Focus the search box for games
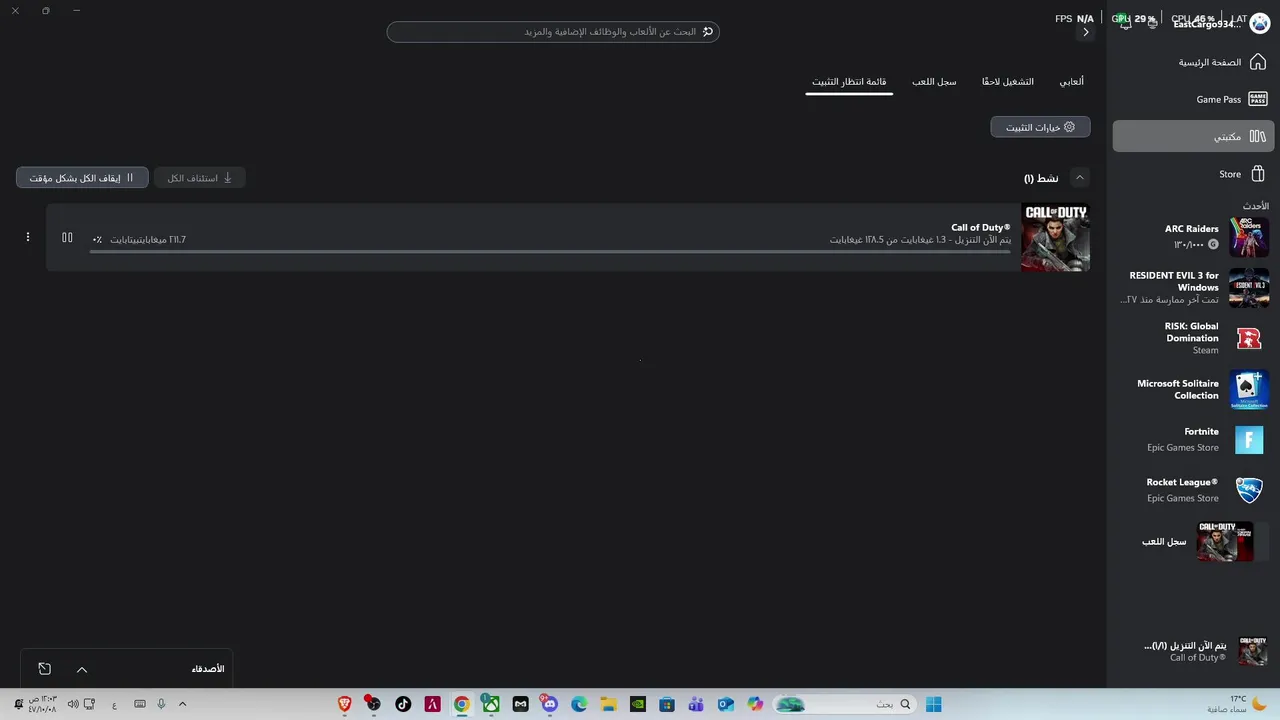 (553, 32)
